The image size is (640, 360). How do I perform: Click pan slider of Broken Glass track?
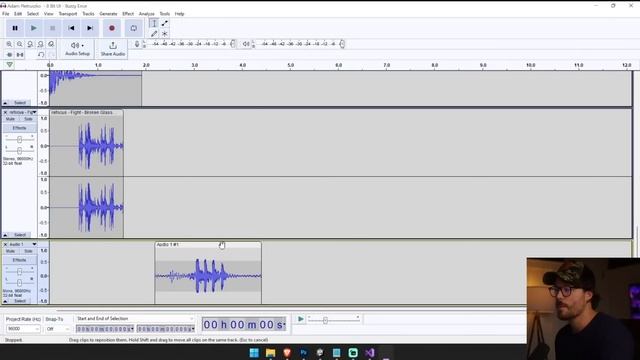(x=19, y=151)
